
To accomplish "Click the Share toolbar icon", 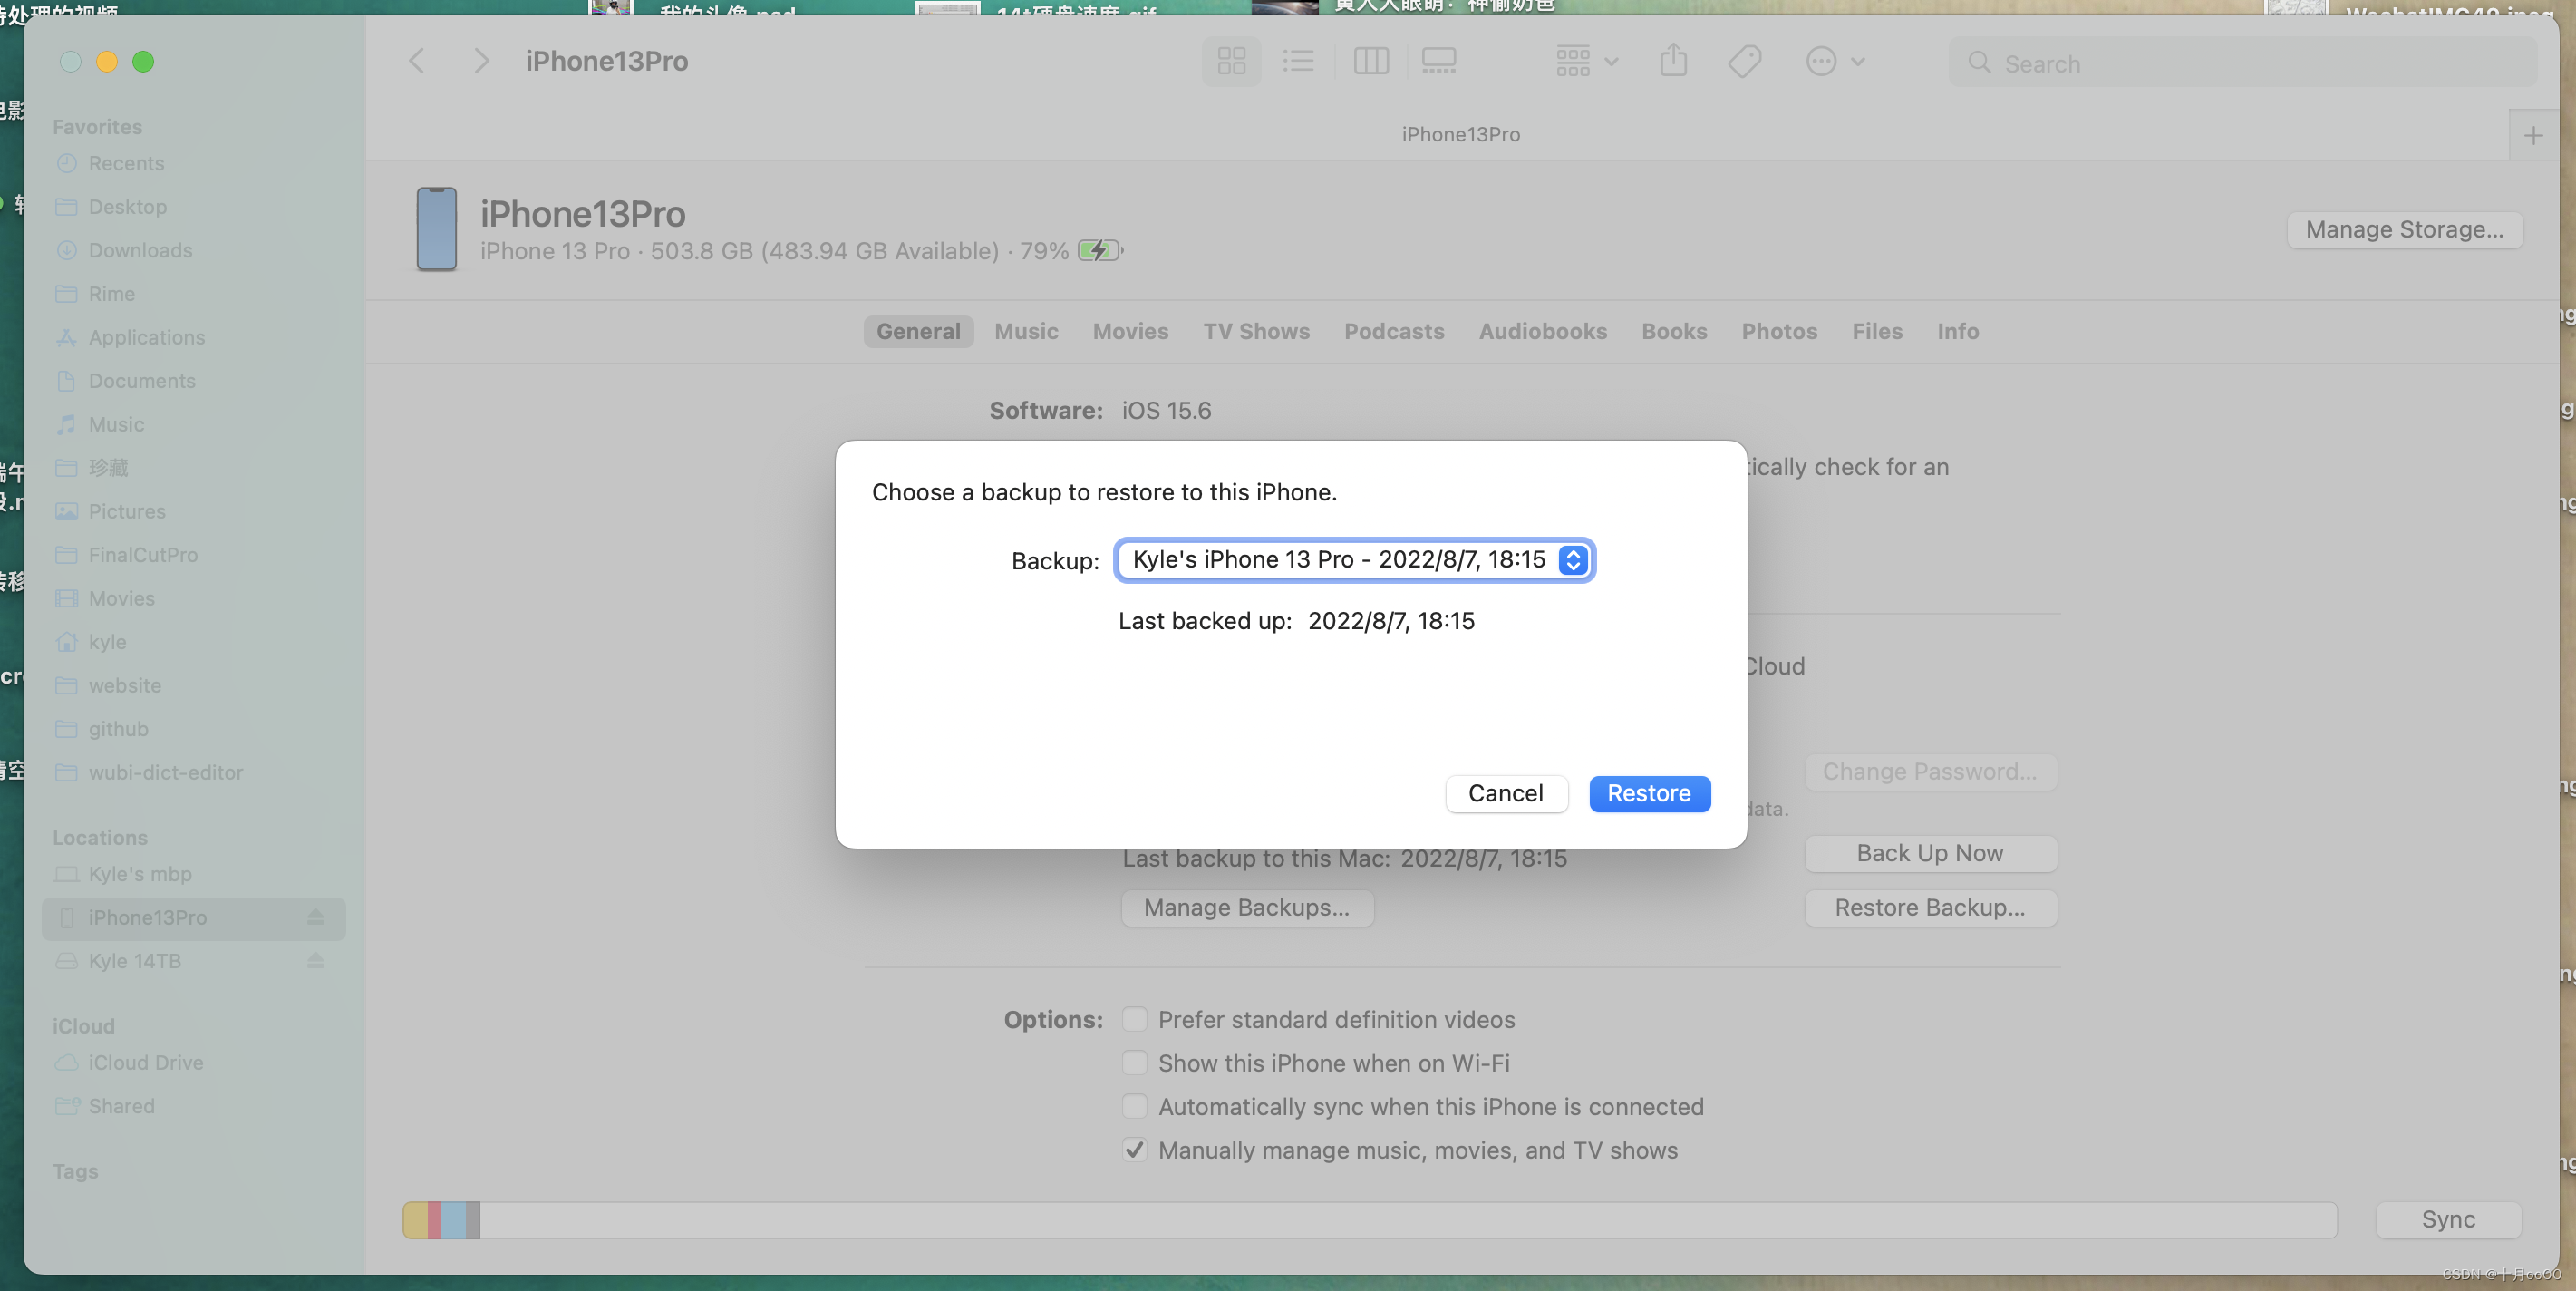I will point(1673,62).
